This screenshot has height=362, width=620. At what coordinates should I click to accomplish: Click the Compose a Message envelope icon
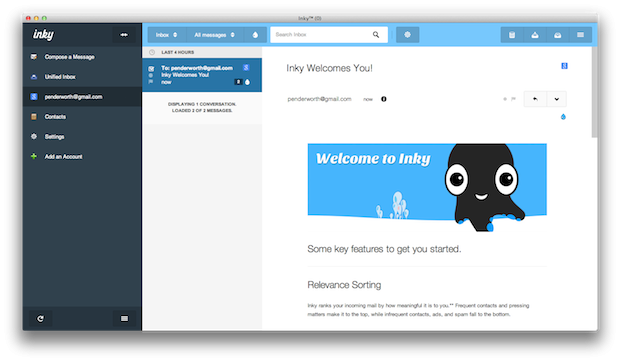tap(34, 57)
